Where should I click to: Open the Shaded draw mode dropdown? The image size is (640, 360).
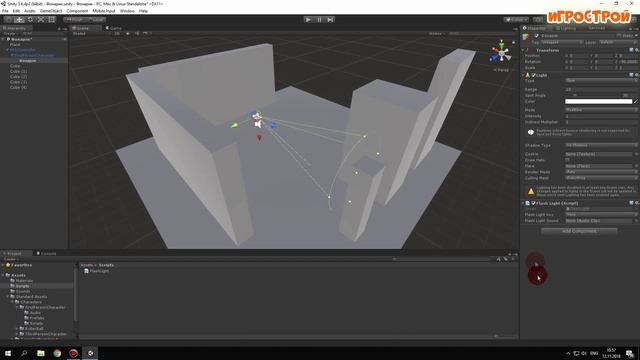pyautogui.click(x=90, y=33)
